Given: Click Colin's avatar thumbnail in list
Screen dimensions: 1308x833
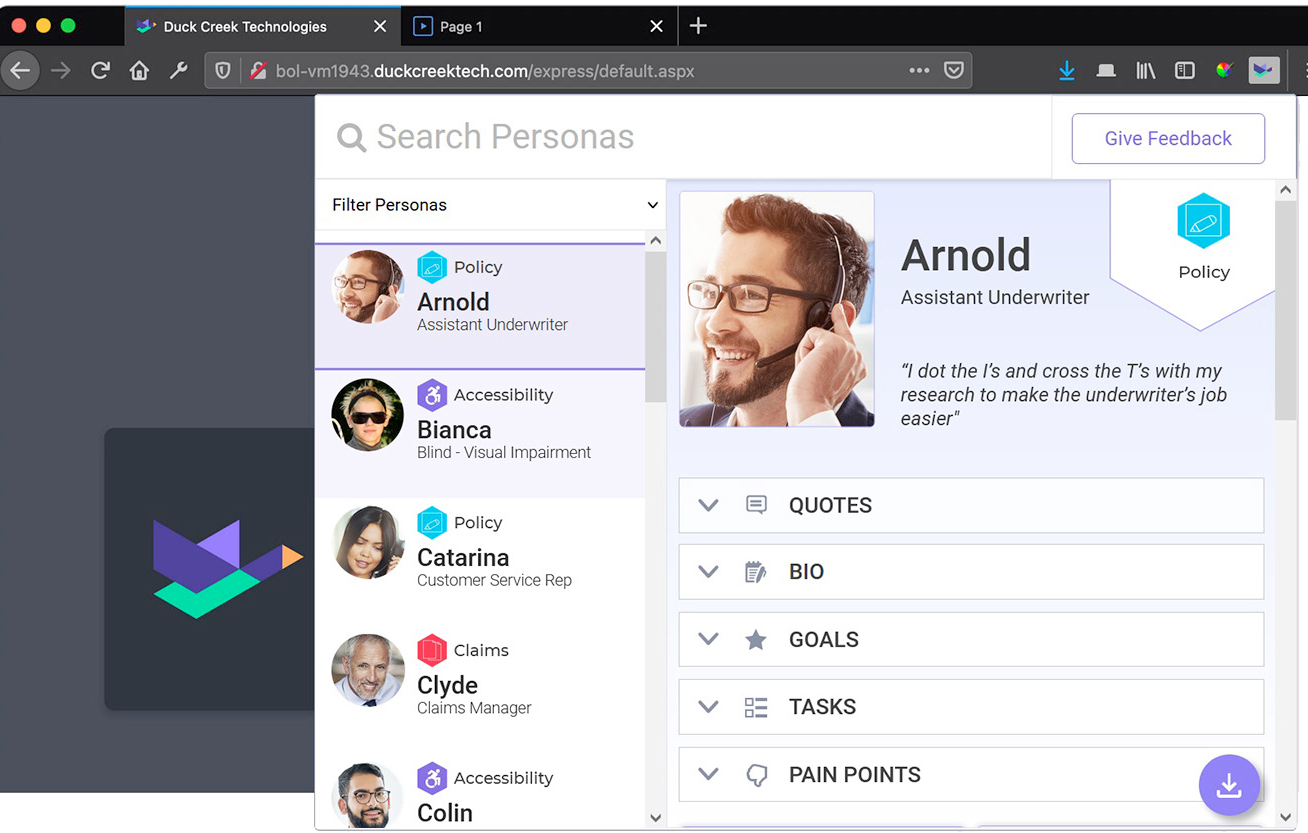Looking at the screenshot, I should pyautogui.click(x=368, y=796).
